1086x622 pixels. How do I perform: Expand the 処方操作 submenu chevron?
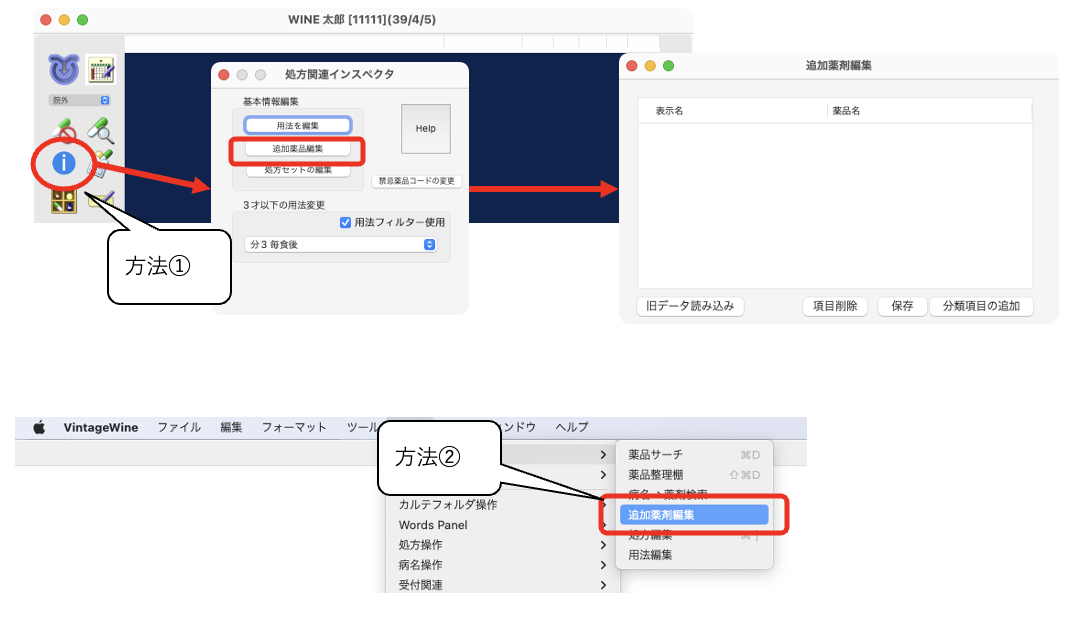(603, 544)
